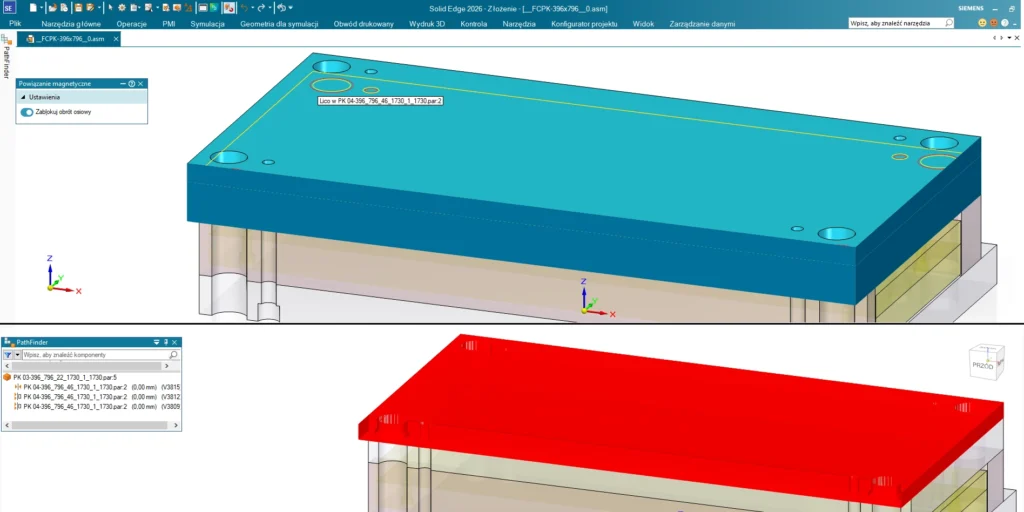Viewport: 1024px width, 512px height.
Task: Collapse the Ustawienia section
Action: (x=23, y=98)
